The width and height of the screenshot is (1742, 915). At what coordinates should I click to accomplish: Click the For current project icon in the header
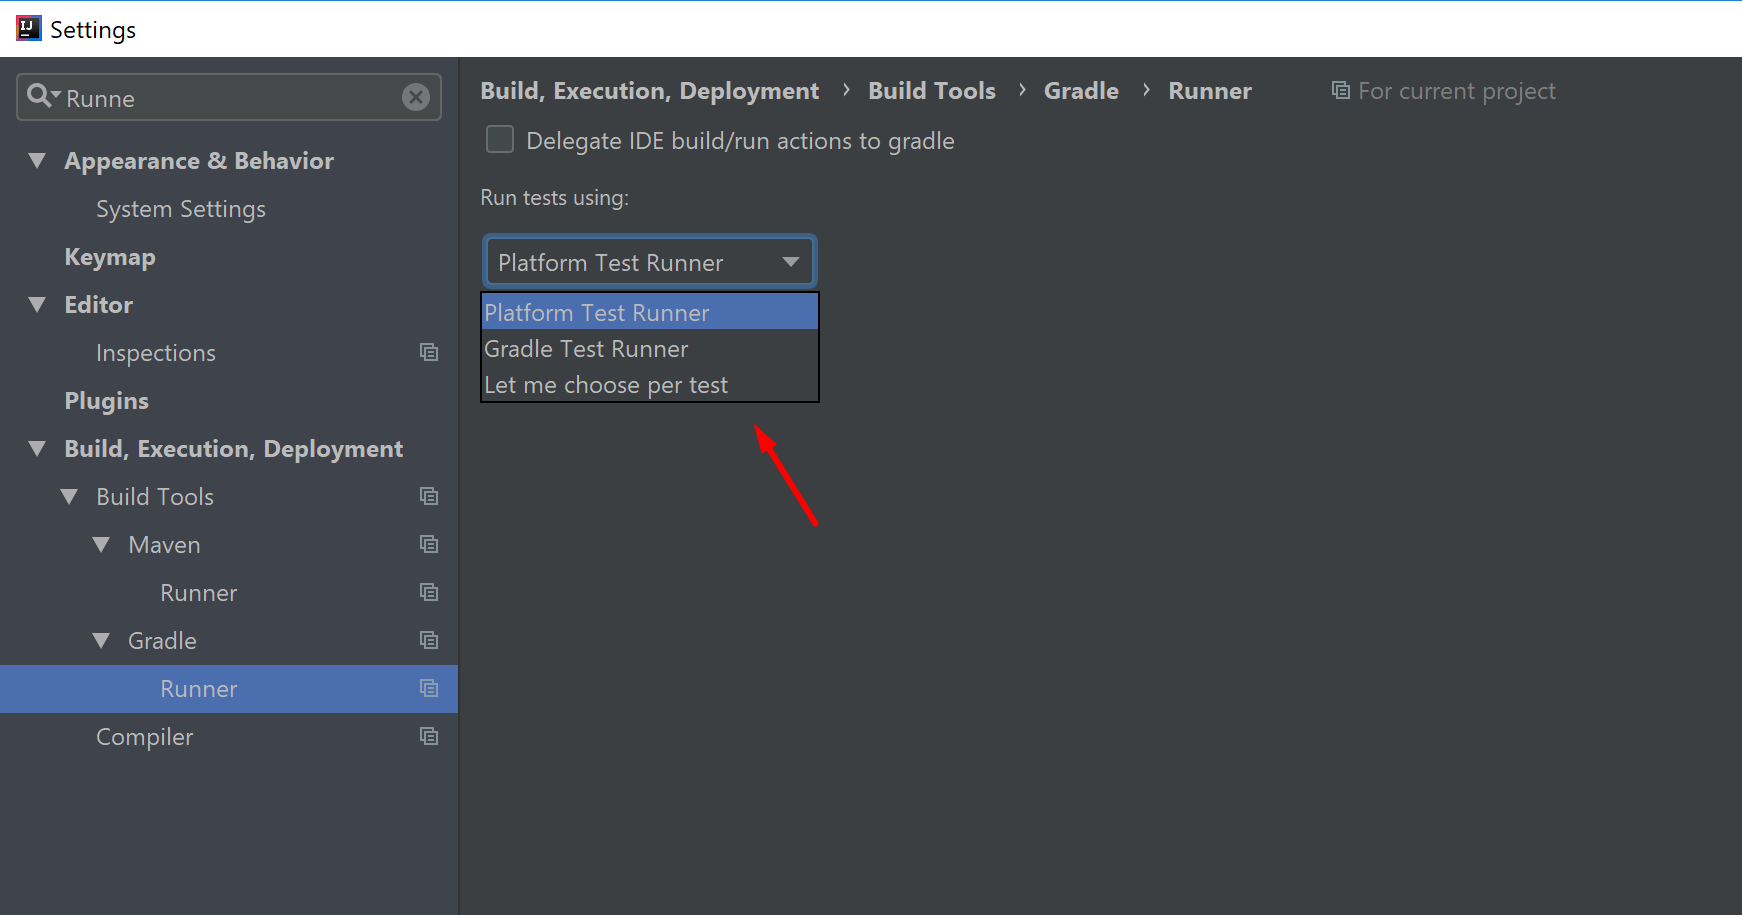(1340, 90)
